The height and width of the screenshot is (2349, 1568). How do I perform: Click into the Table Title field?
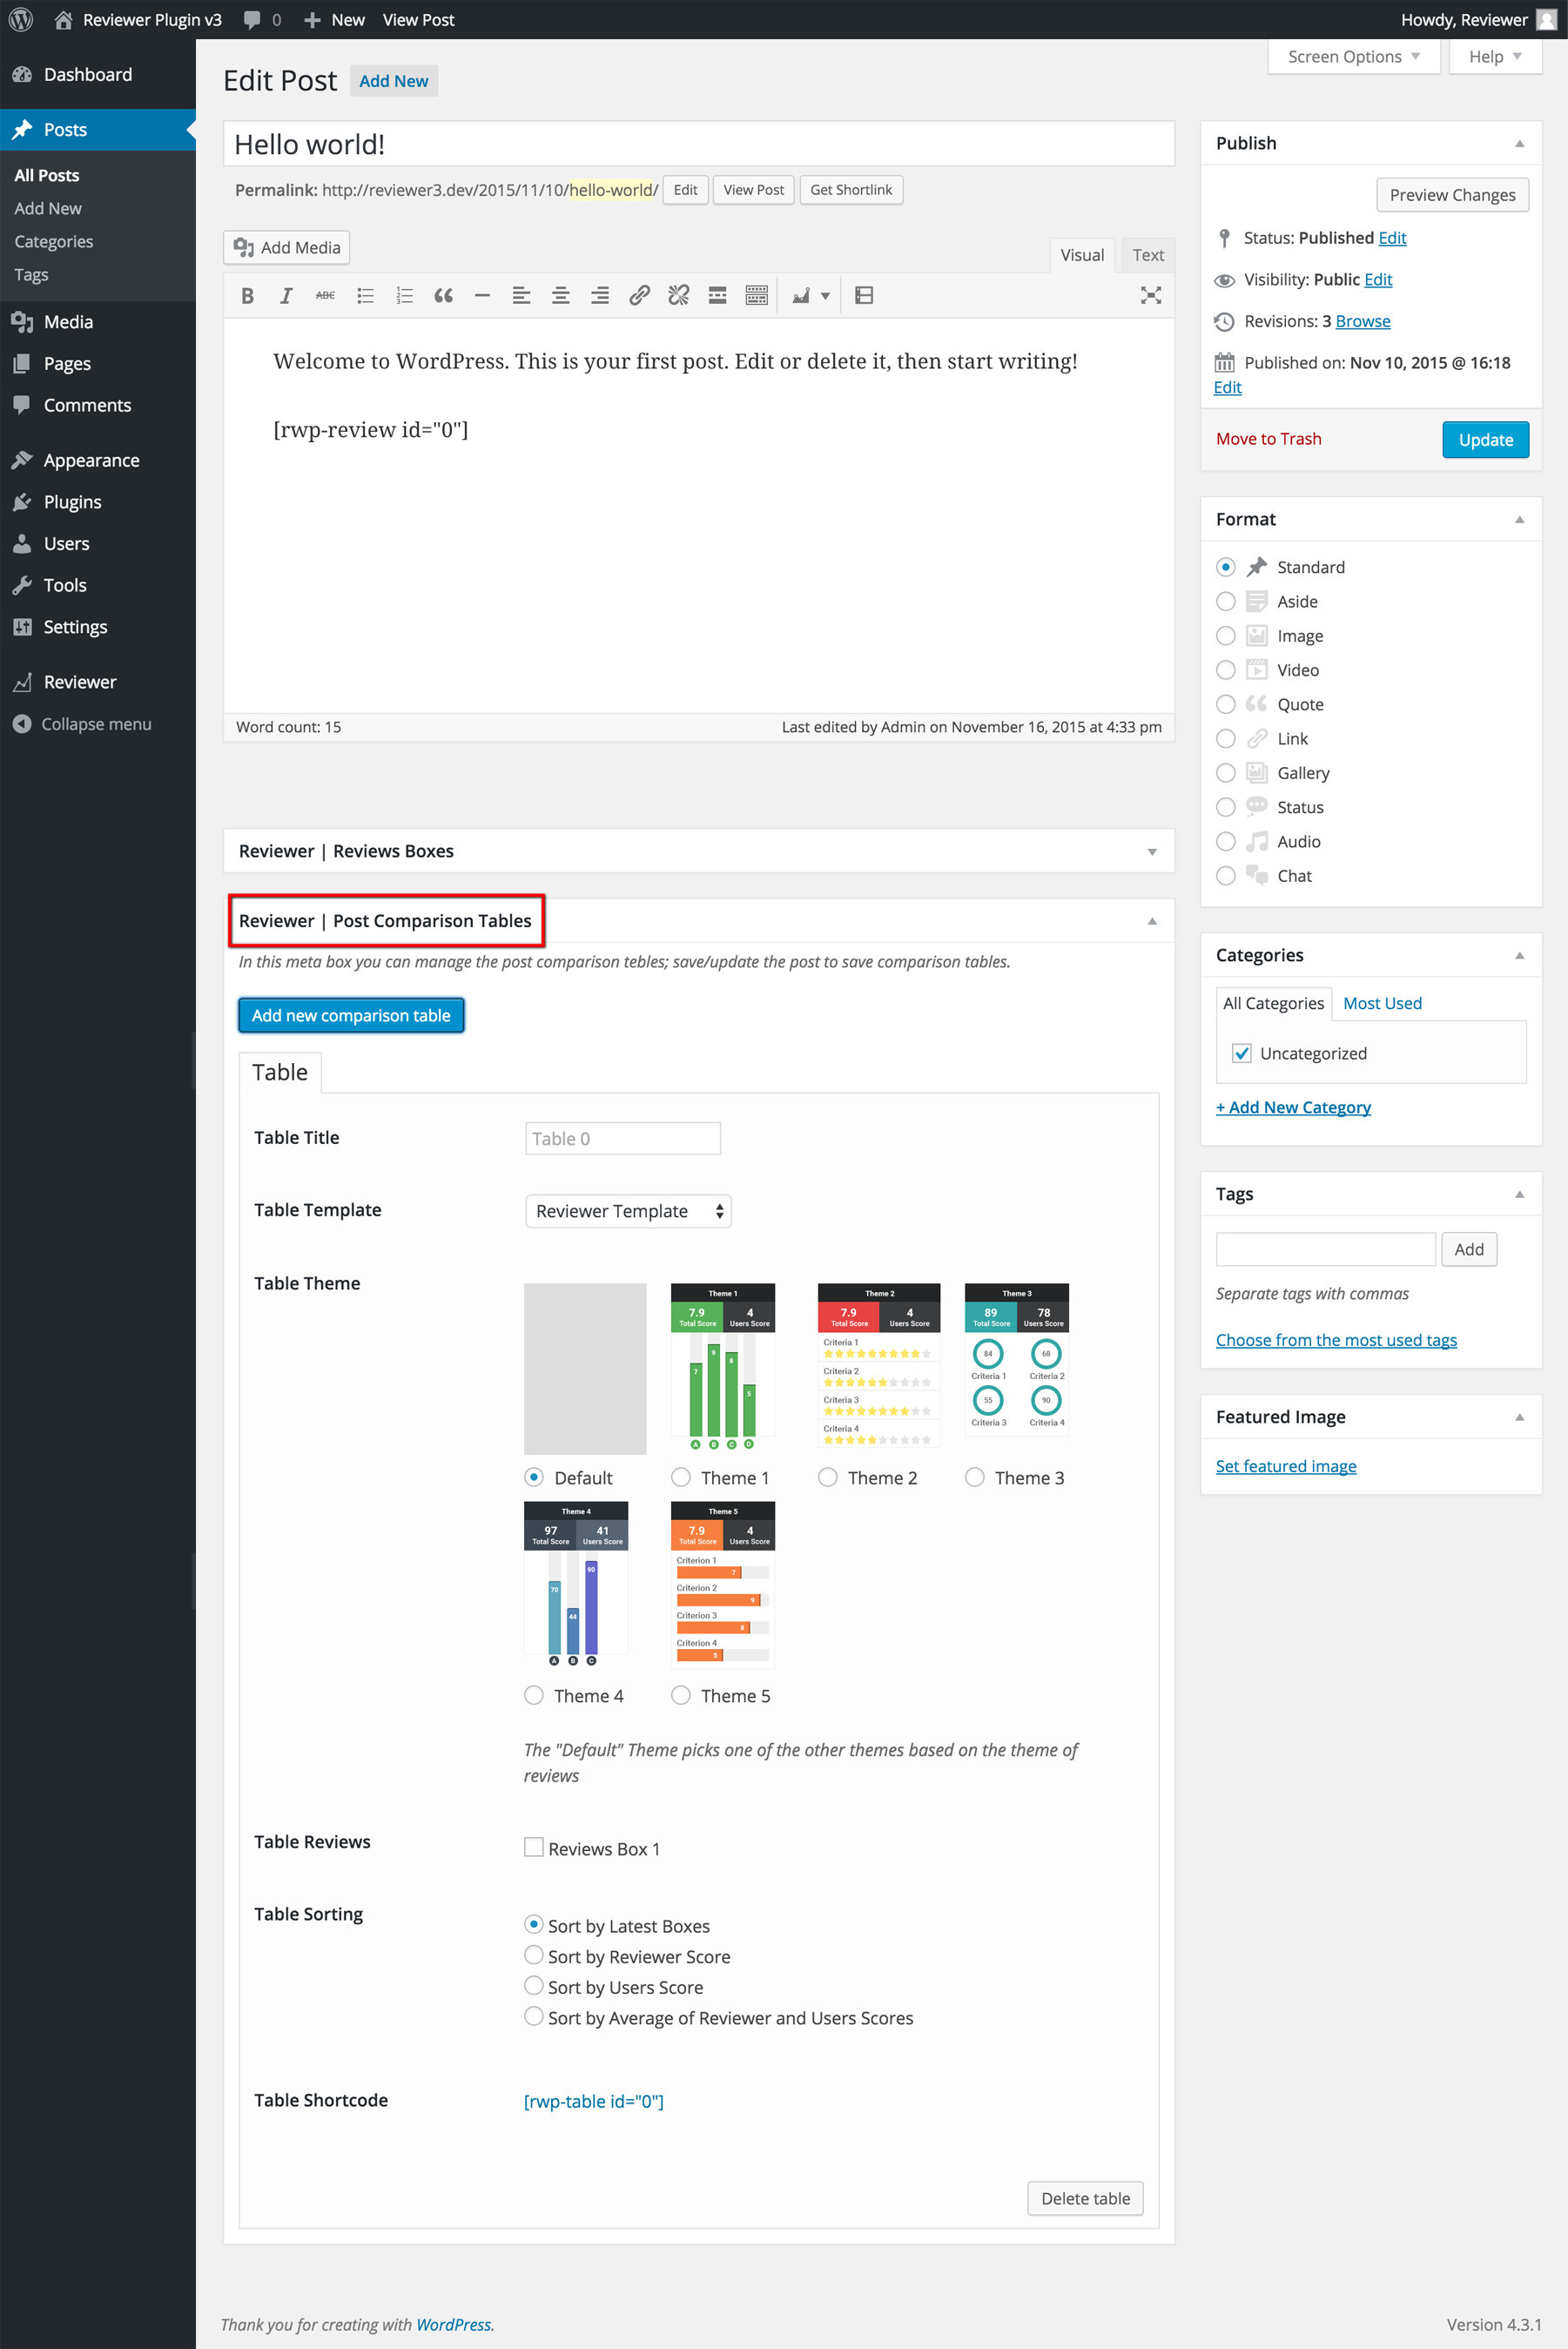pos(622,1138)
